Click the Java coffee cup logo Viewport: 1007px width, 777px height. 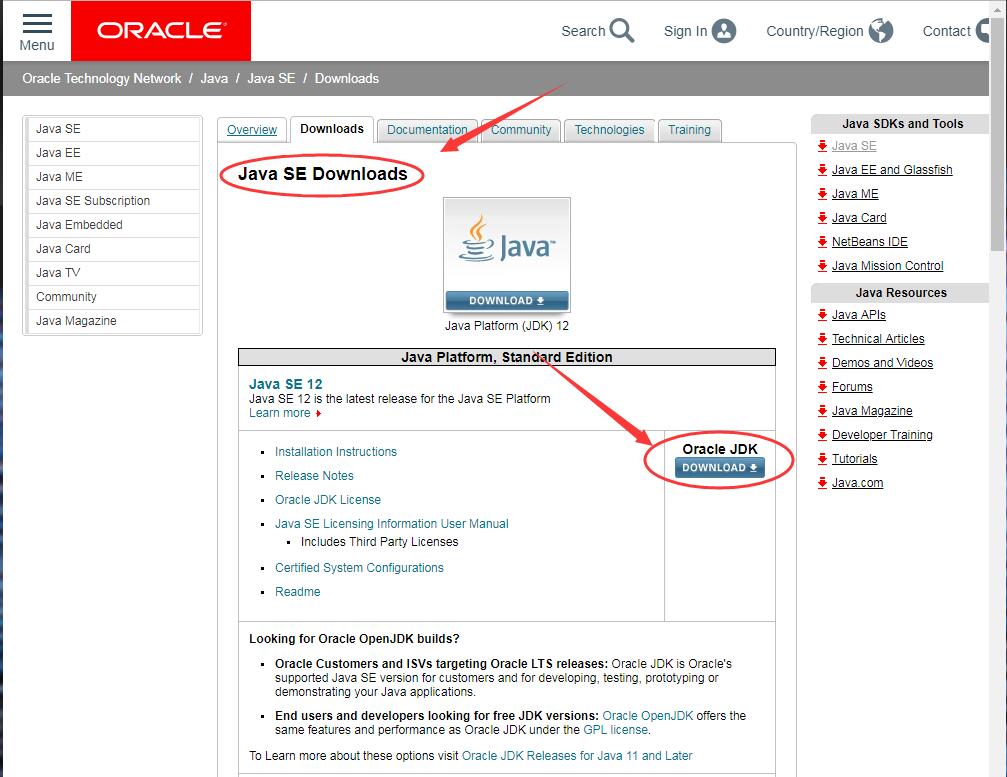pos(477,239)
